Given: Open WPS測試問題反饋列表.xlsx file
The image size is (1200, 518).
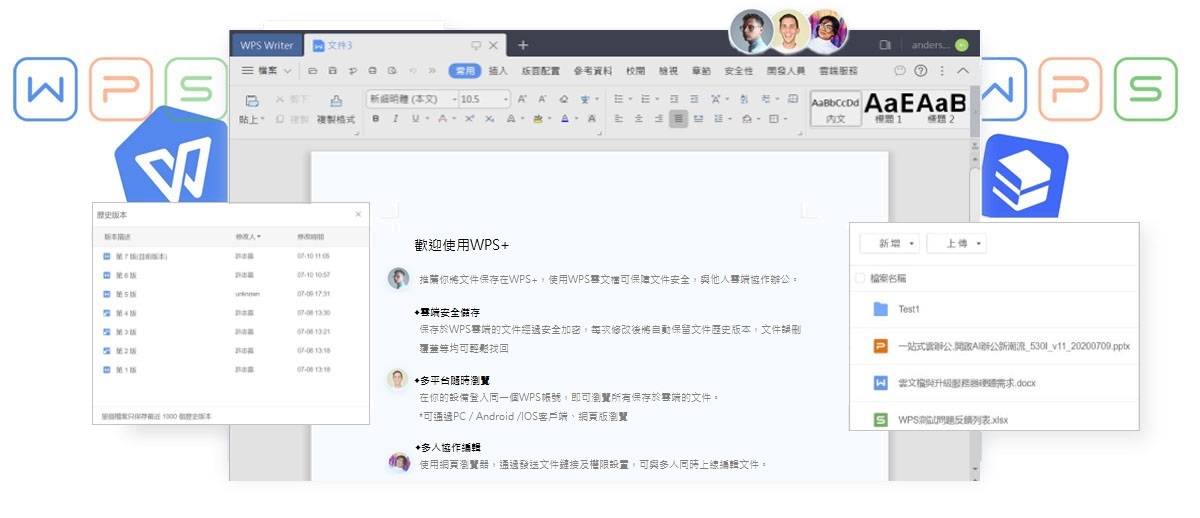Looking at the screenshot, I should [952, 420].
